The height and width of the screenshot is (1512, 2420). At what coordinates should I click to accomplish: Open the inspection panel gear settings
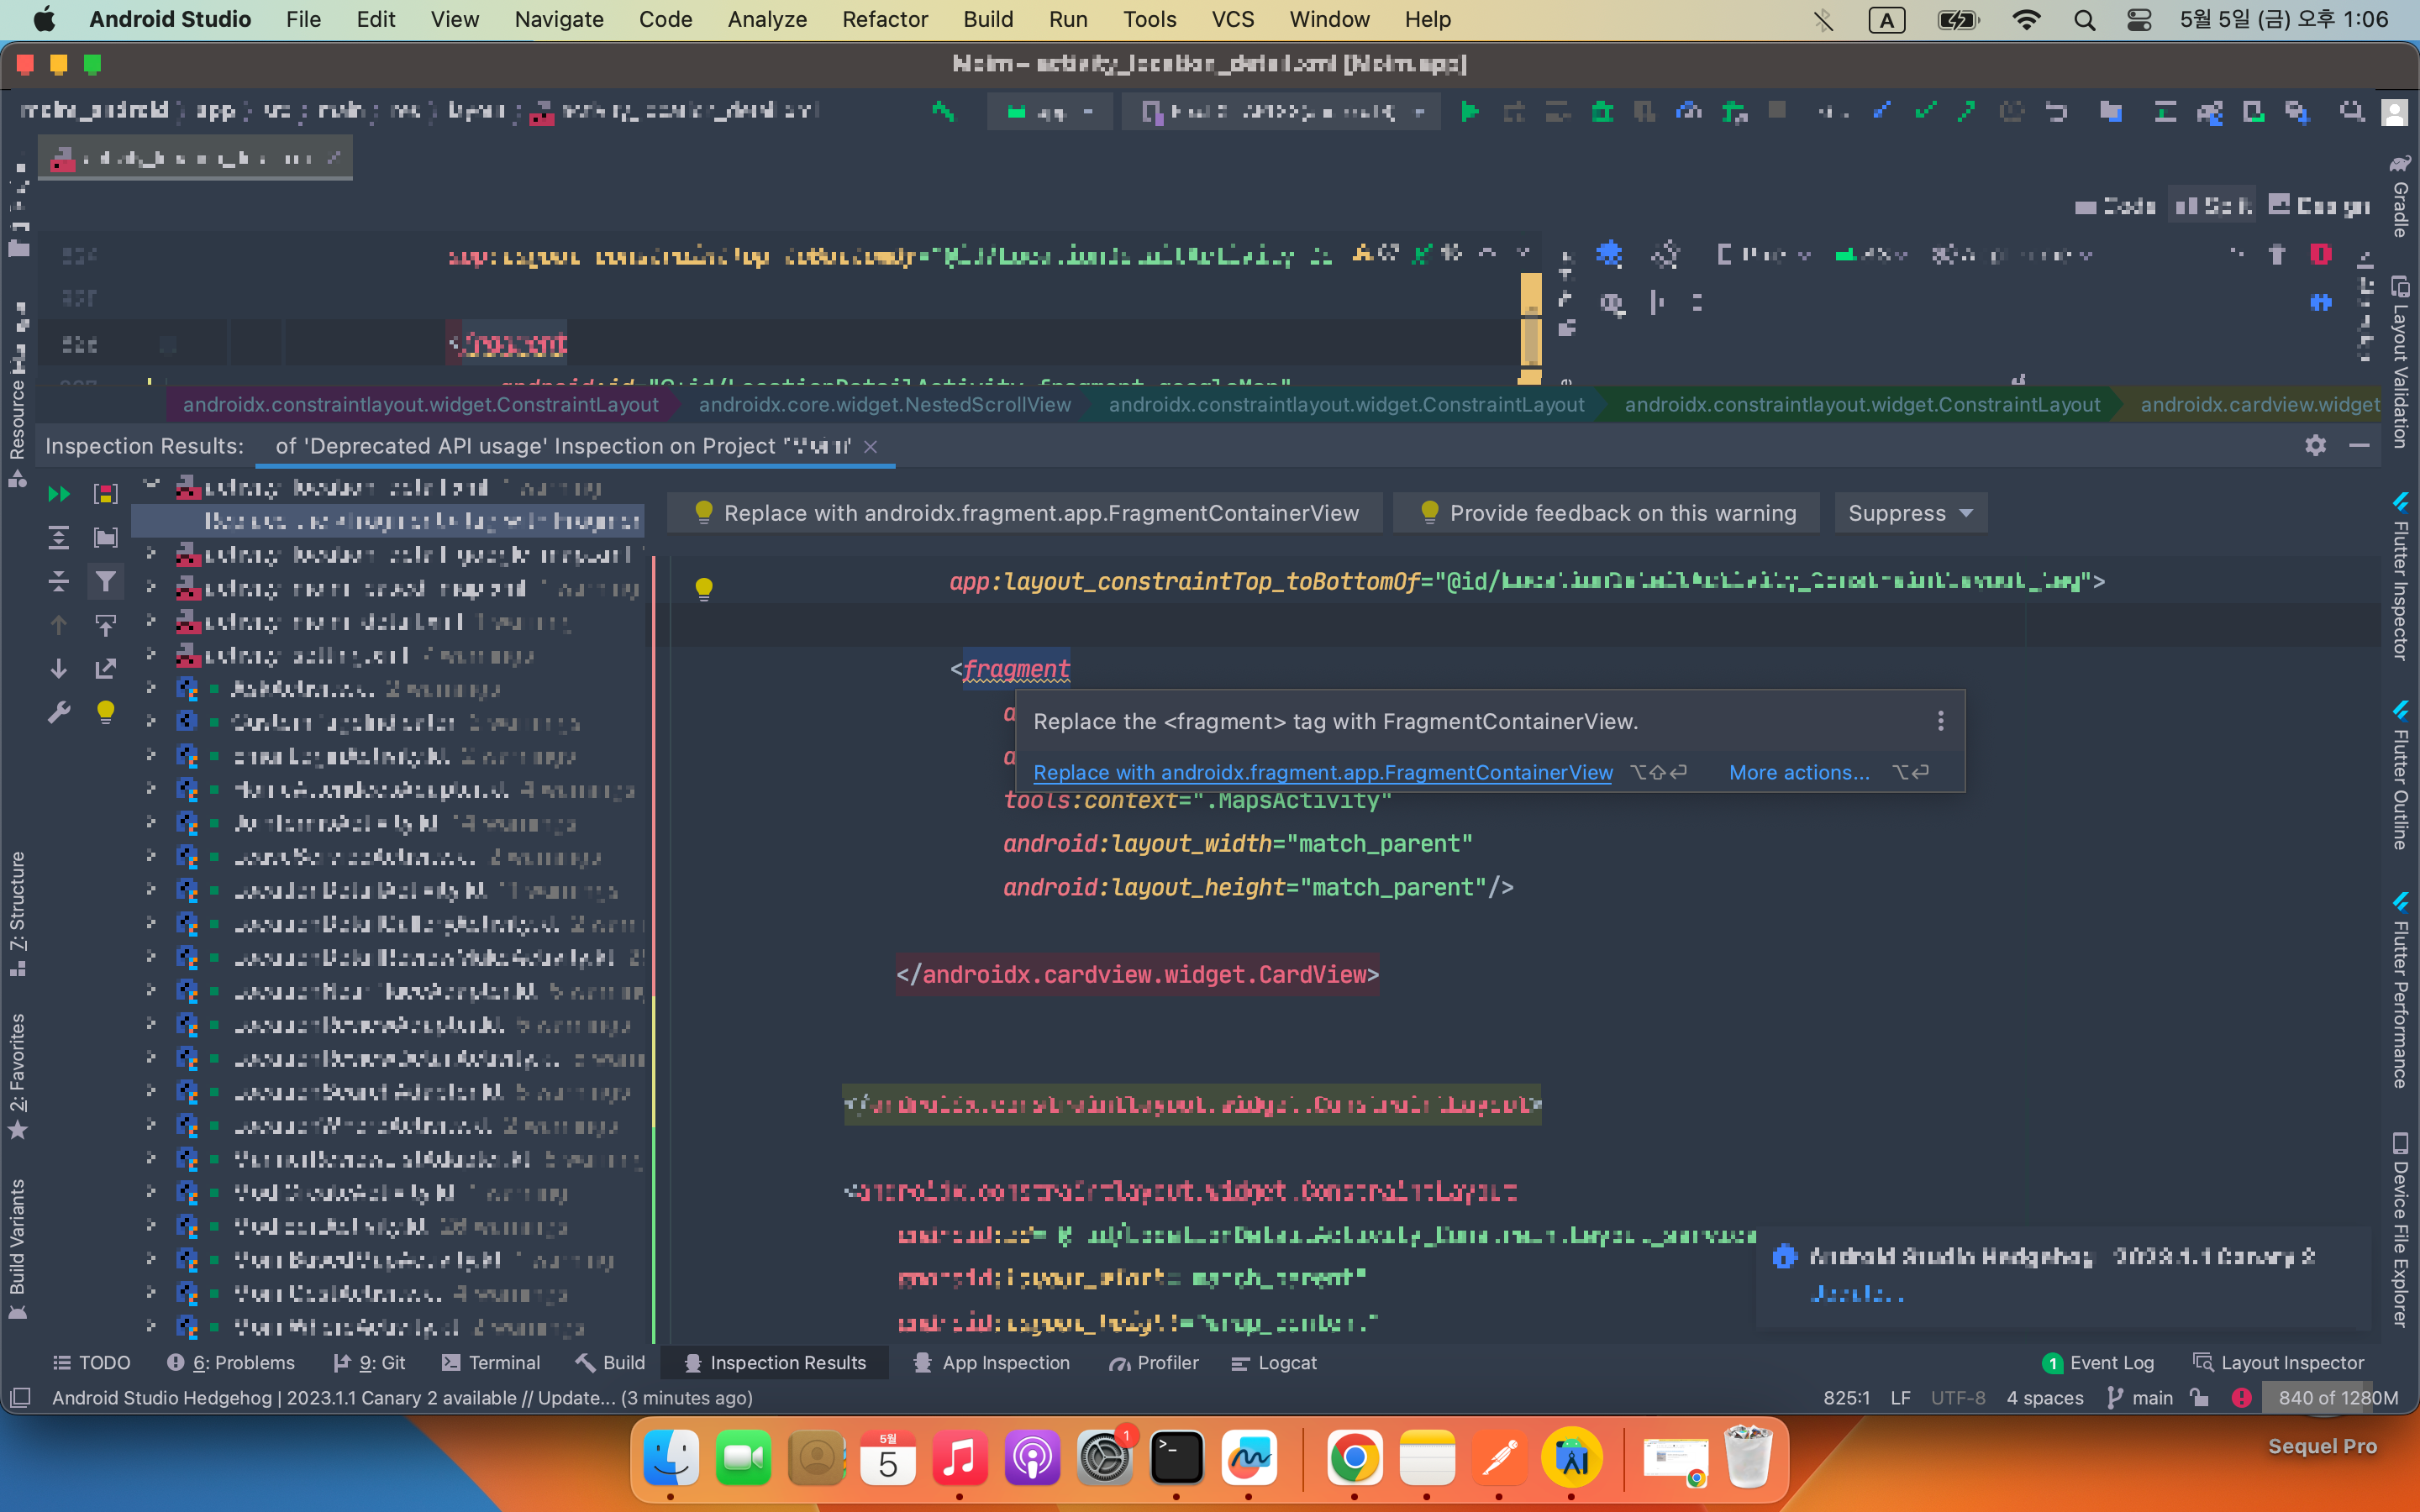pos(2315,446)
